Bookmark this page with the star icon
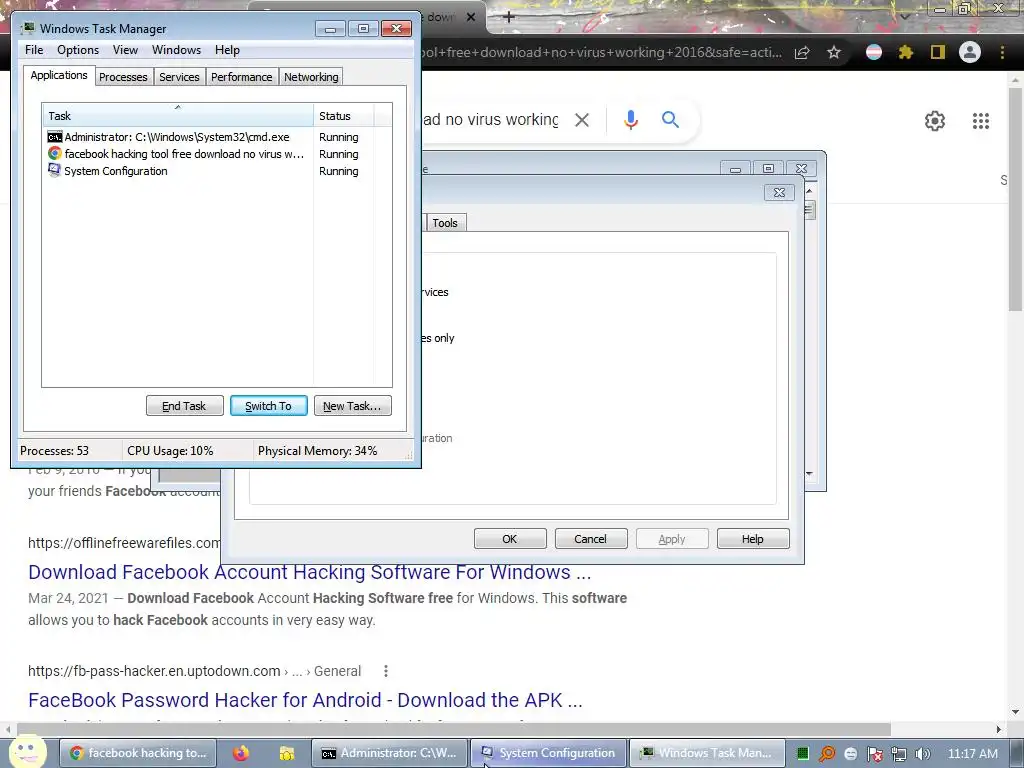 [833, 52]
